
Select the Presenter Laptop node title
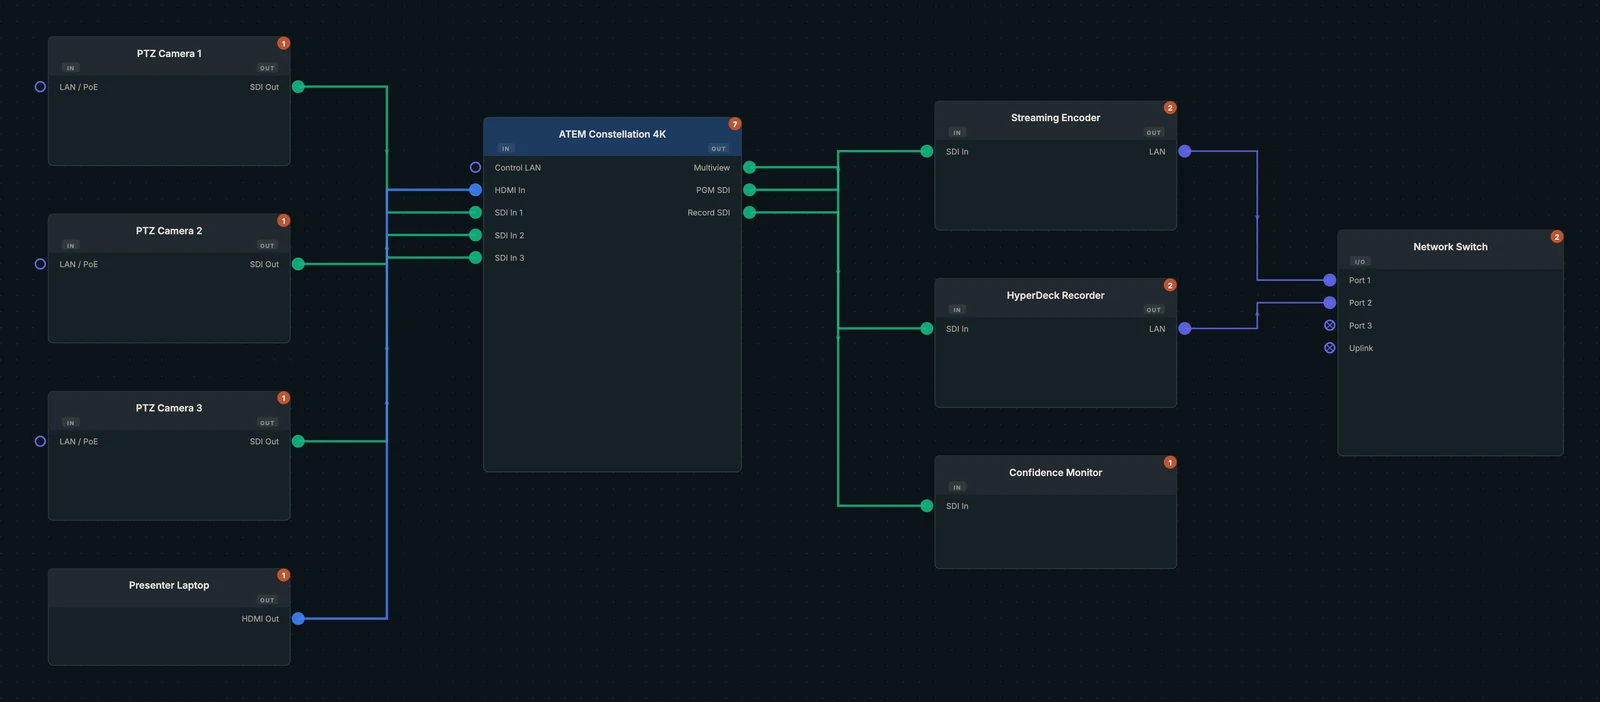(169, 585)
